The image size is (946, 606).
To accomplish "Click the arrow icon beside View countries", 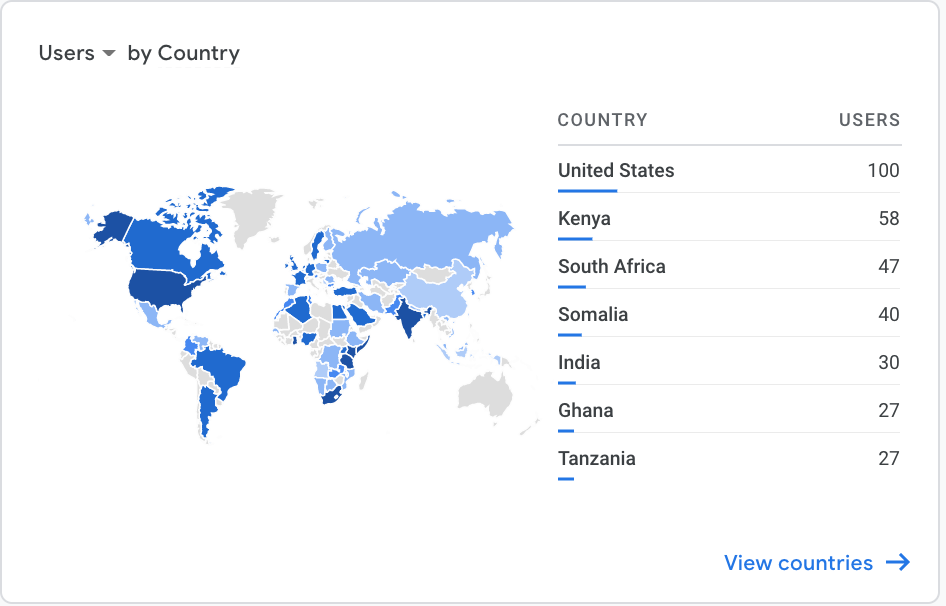I will coord(898,563).
